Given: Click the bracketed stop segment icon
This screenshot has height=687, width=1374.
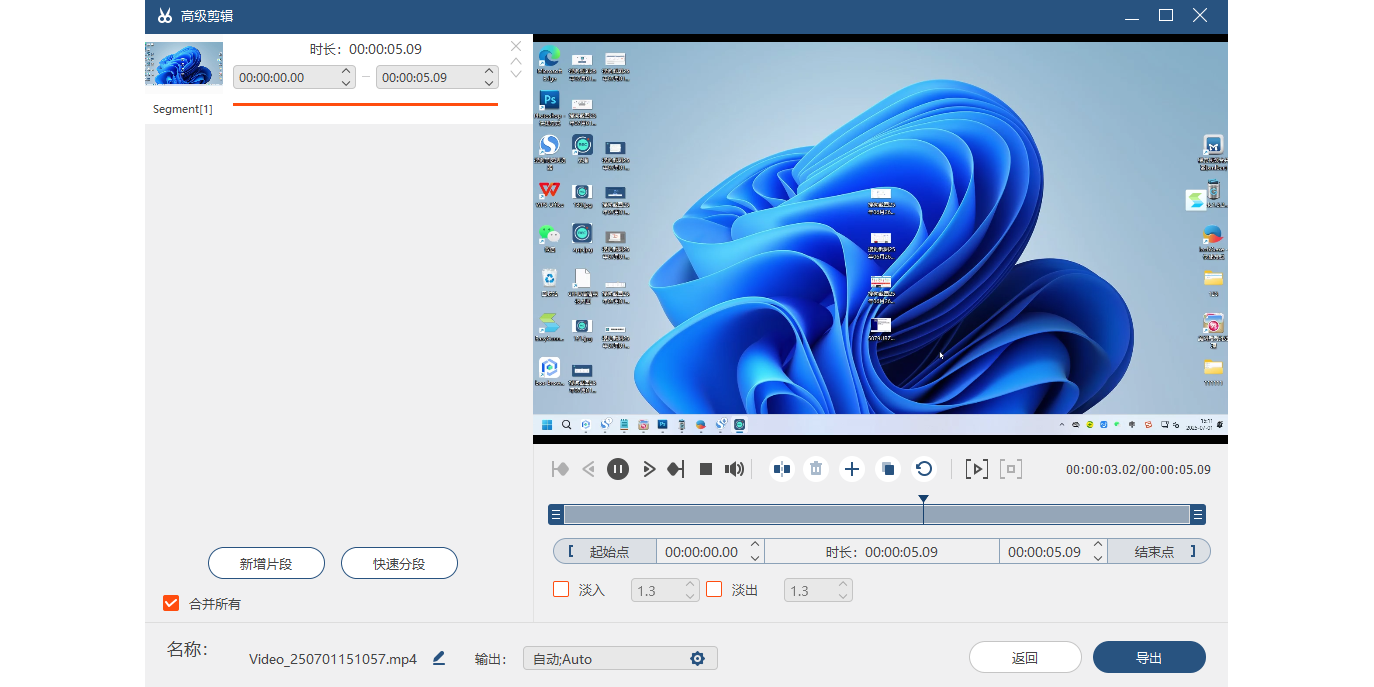Looking at the screenshot, I should tap(1011, 469).
